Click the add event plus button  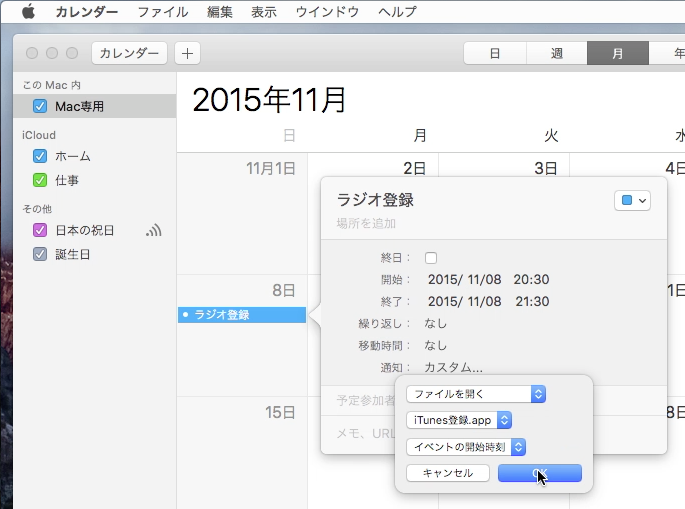pyautogui.click(x=187, y=53)
